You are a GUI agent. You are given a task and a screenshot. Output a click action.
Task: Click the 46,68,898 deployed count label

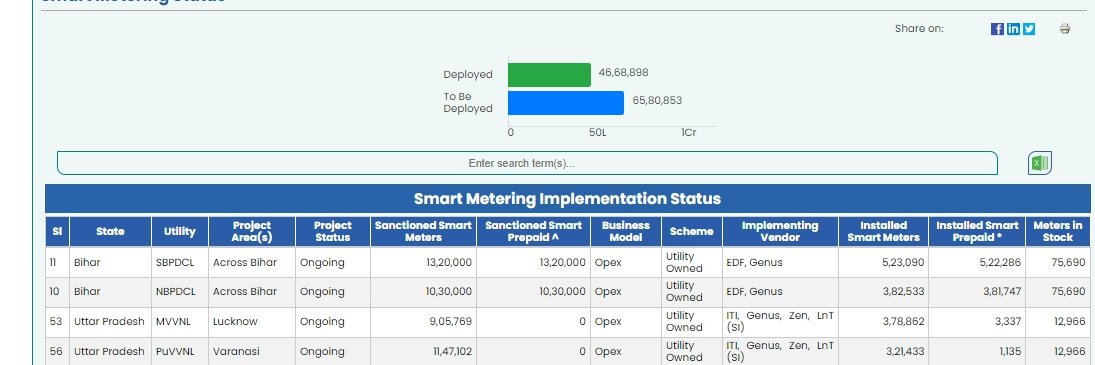pyautogui.click(x=623, y=73)
